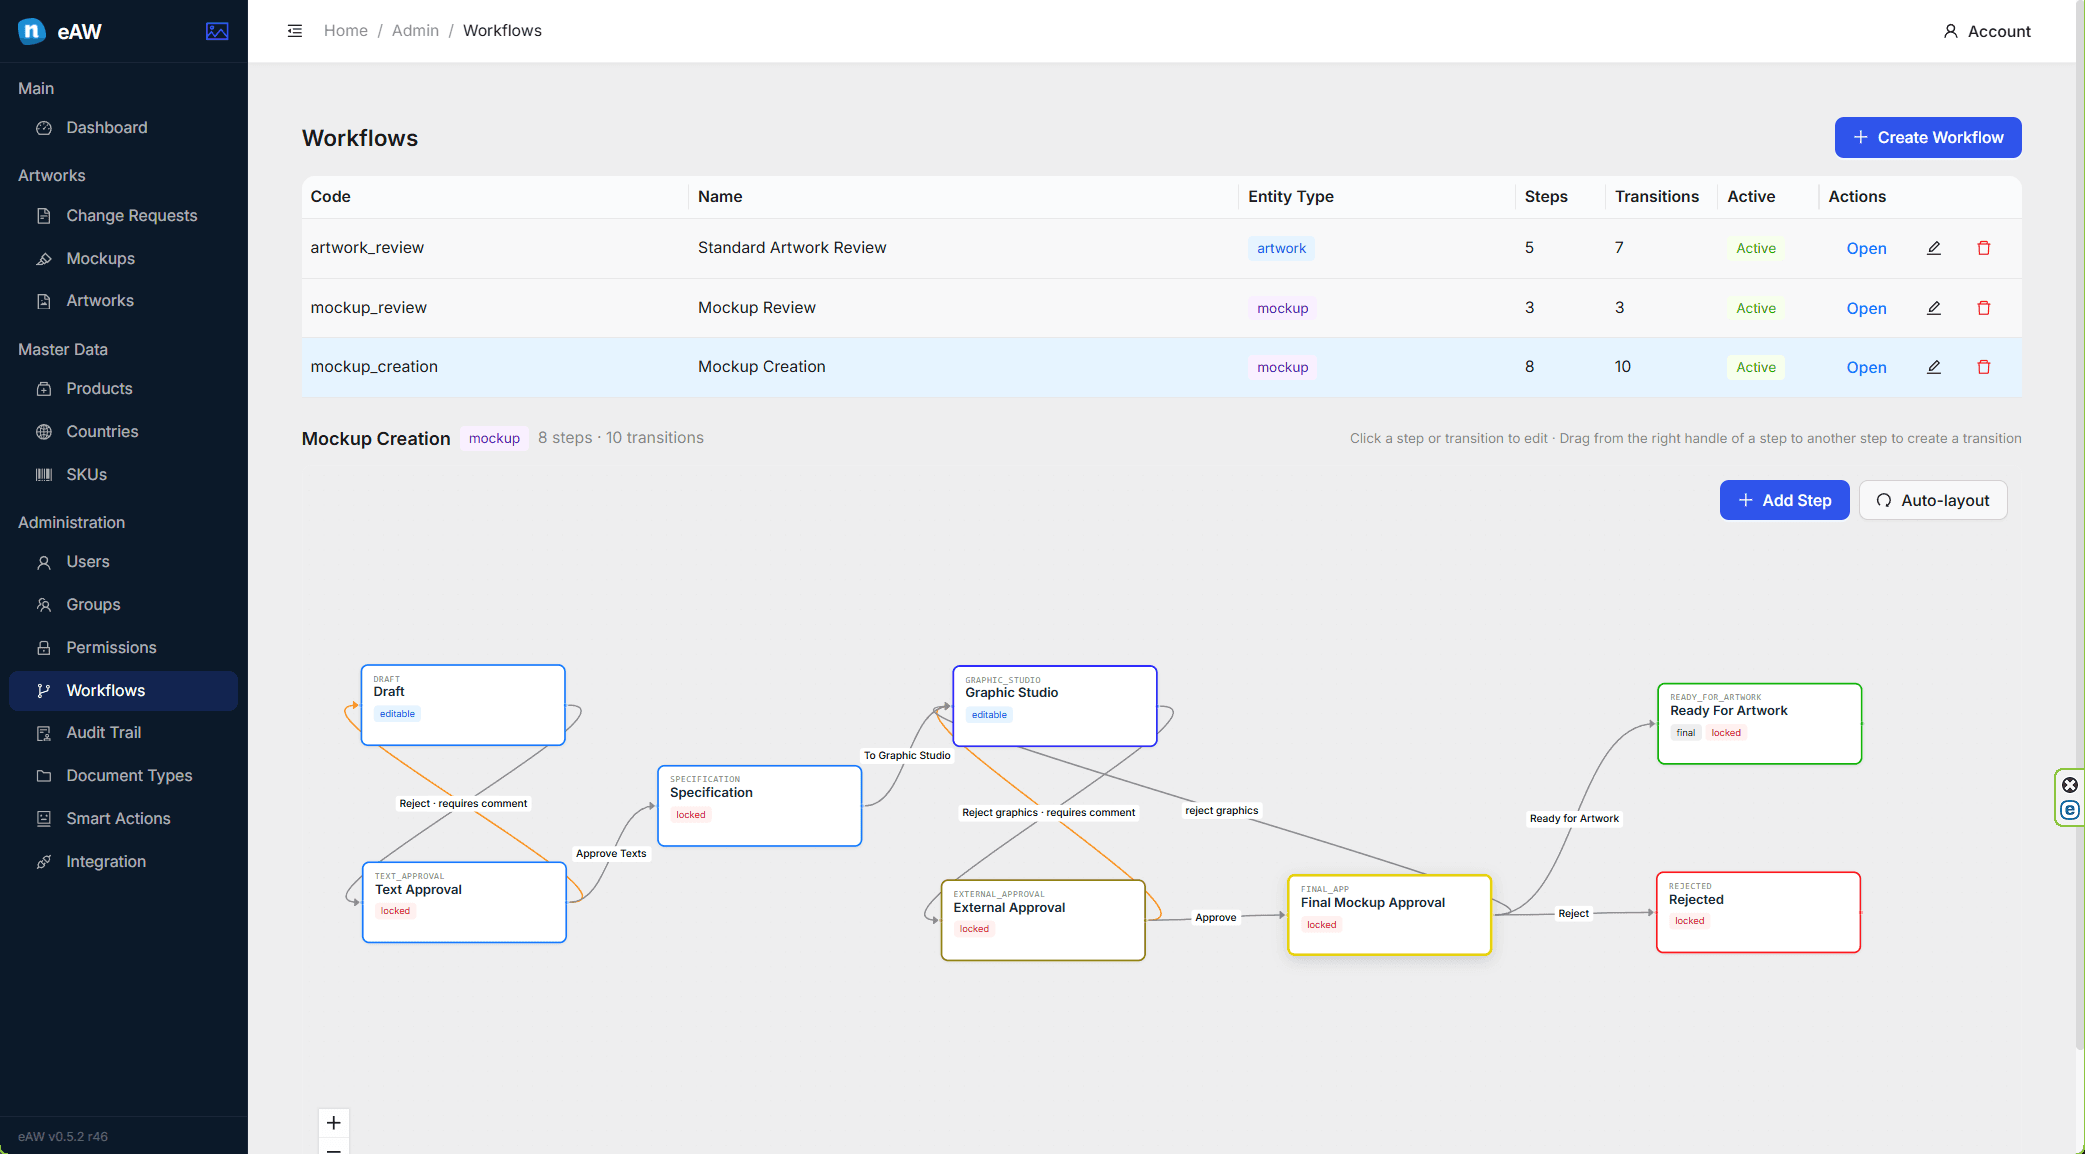This screenshot has height=1154, width=2085.
Task: Select the Text Approval step node
Action: pyautogui.click(x=464, y=902)
